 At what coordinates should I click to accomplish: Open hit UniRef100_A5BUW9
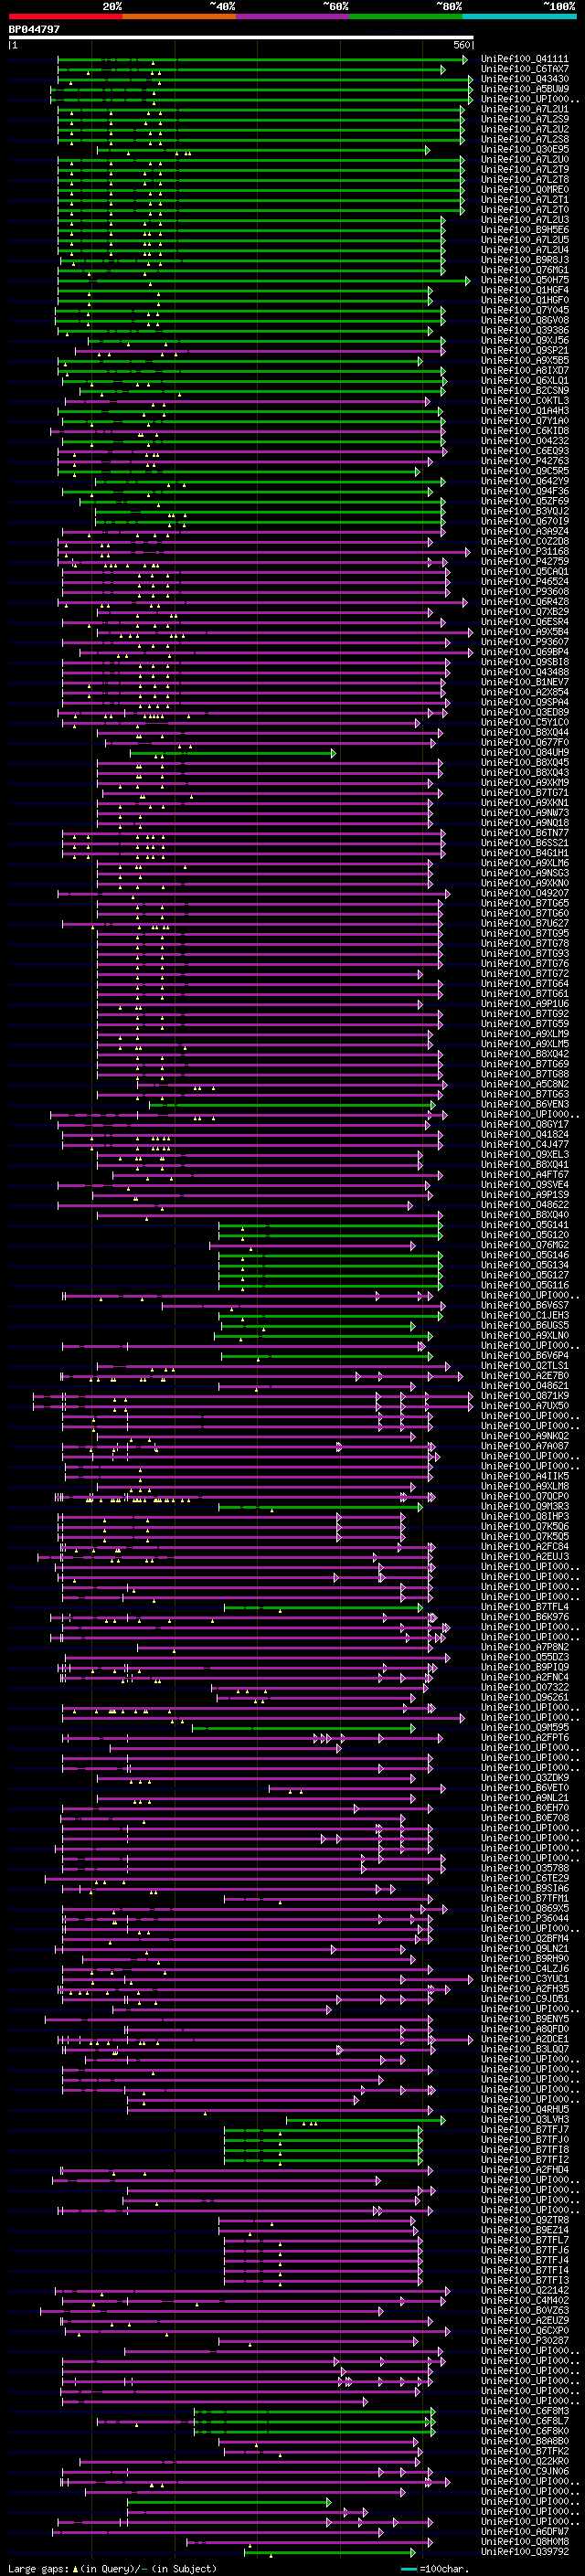coord(525,89)
